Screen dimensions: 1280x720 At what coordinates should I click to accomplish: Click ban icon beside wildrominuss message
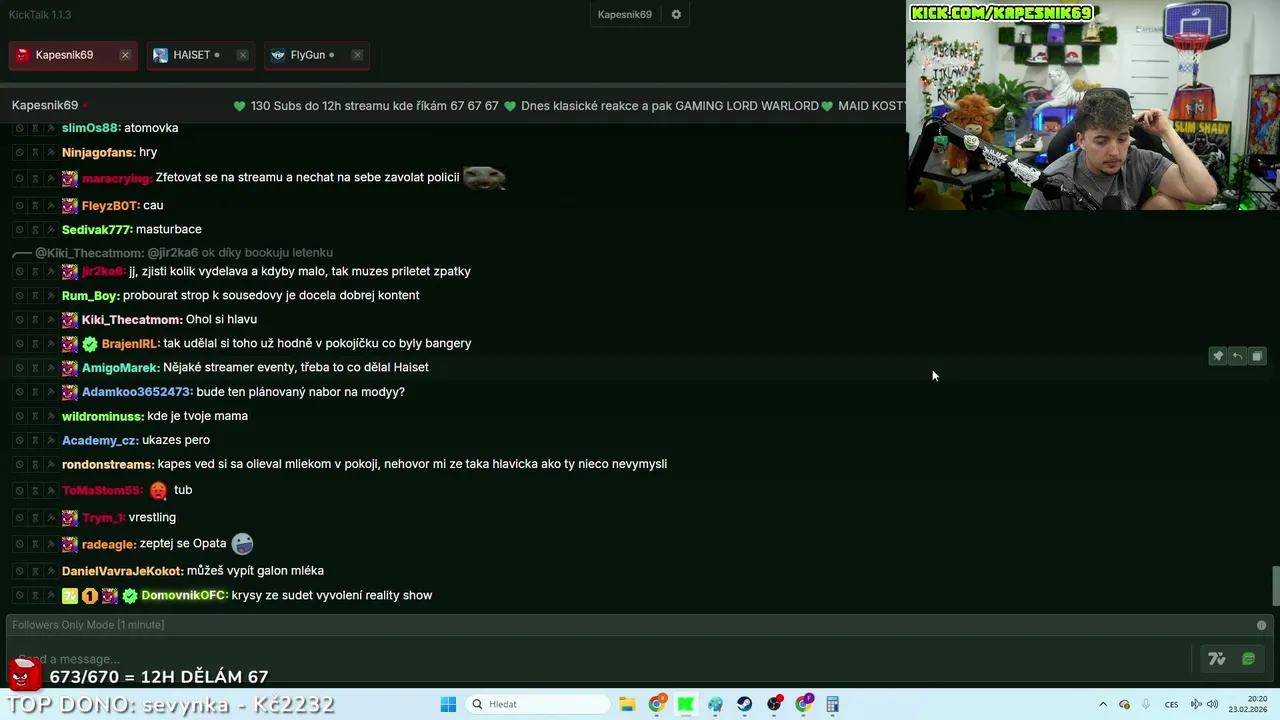[19, 416]
